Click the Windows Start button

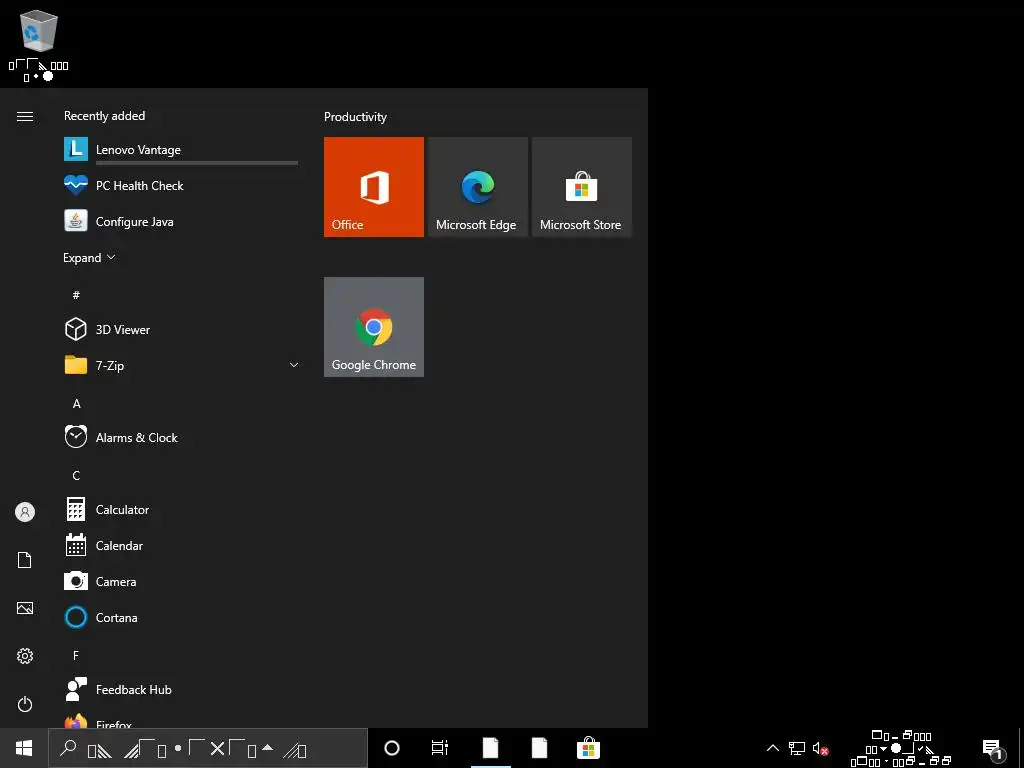tap(24, 748)
